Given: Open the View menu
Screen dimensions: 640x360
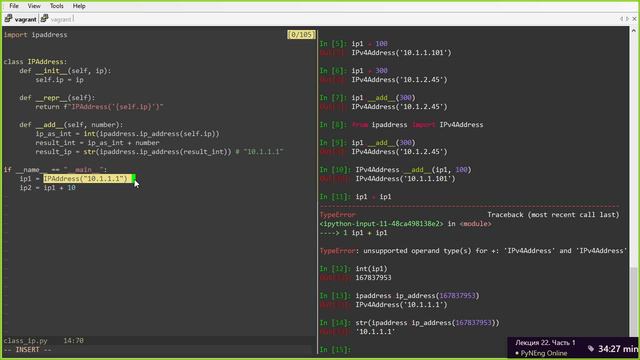Looking at the screenshot, I should click(x=34, y=6).
